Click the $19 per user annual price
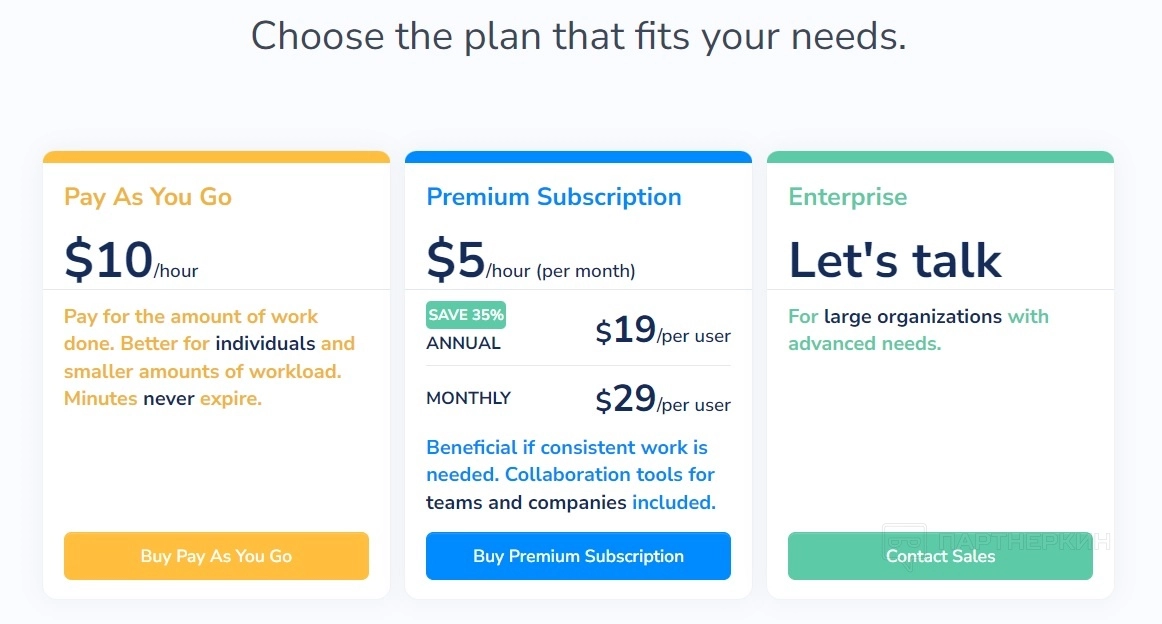The width and height of the screenshot is (1162, 624). click(x=663, y=331)
